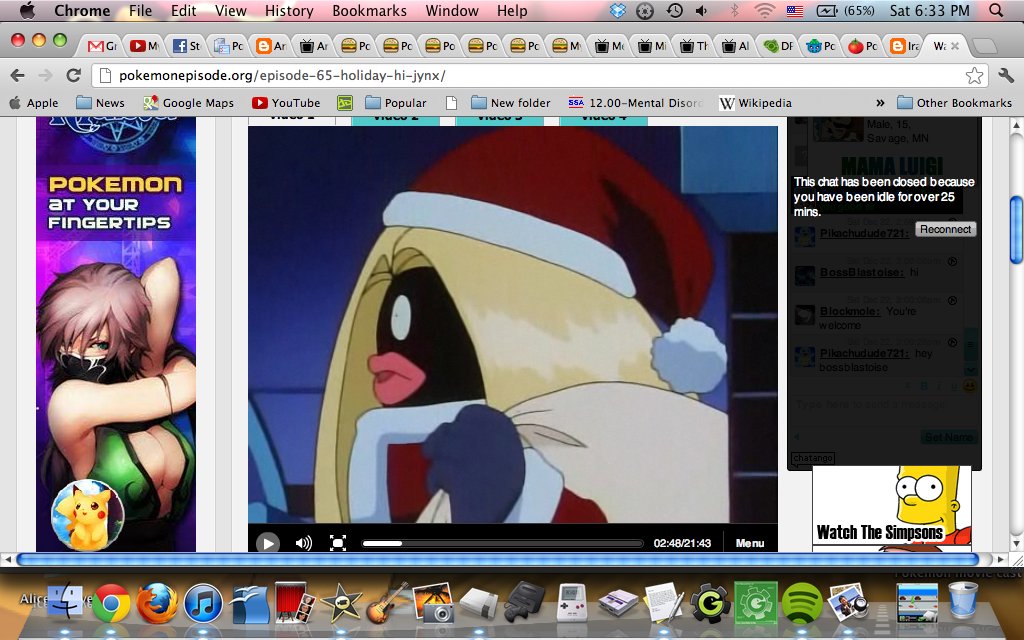Launch iMovie from the dock
Image resolution: width=1024 pixels, height=640 pixels.
click(342, 603)
